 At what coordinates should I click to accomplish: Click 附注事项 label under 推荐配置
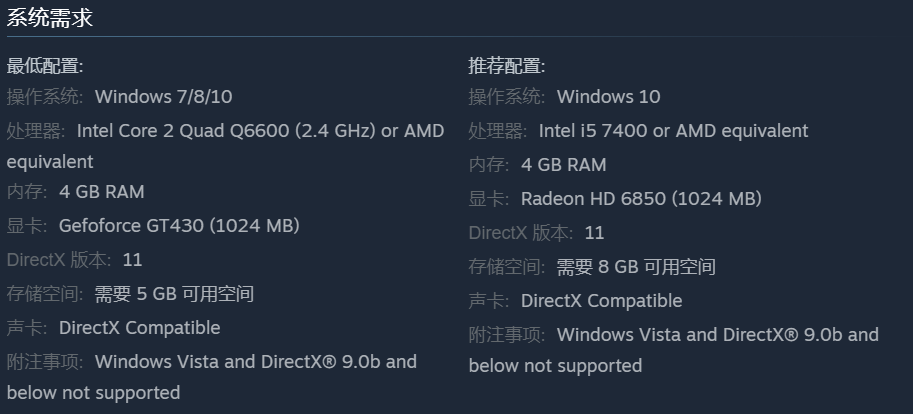click(x=507, y=334)
